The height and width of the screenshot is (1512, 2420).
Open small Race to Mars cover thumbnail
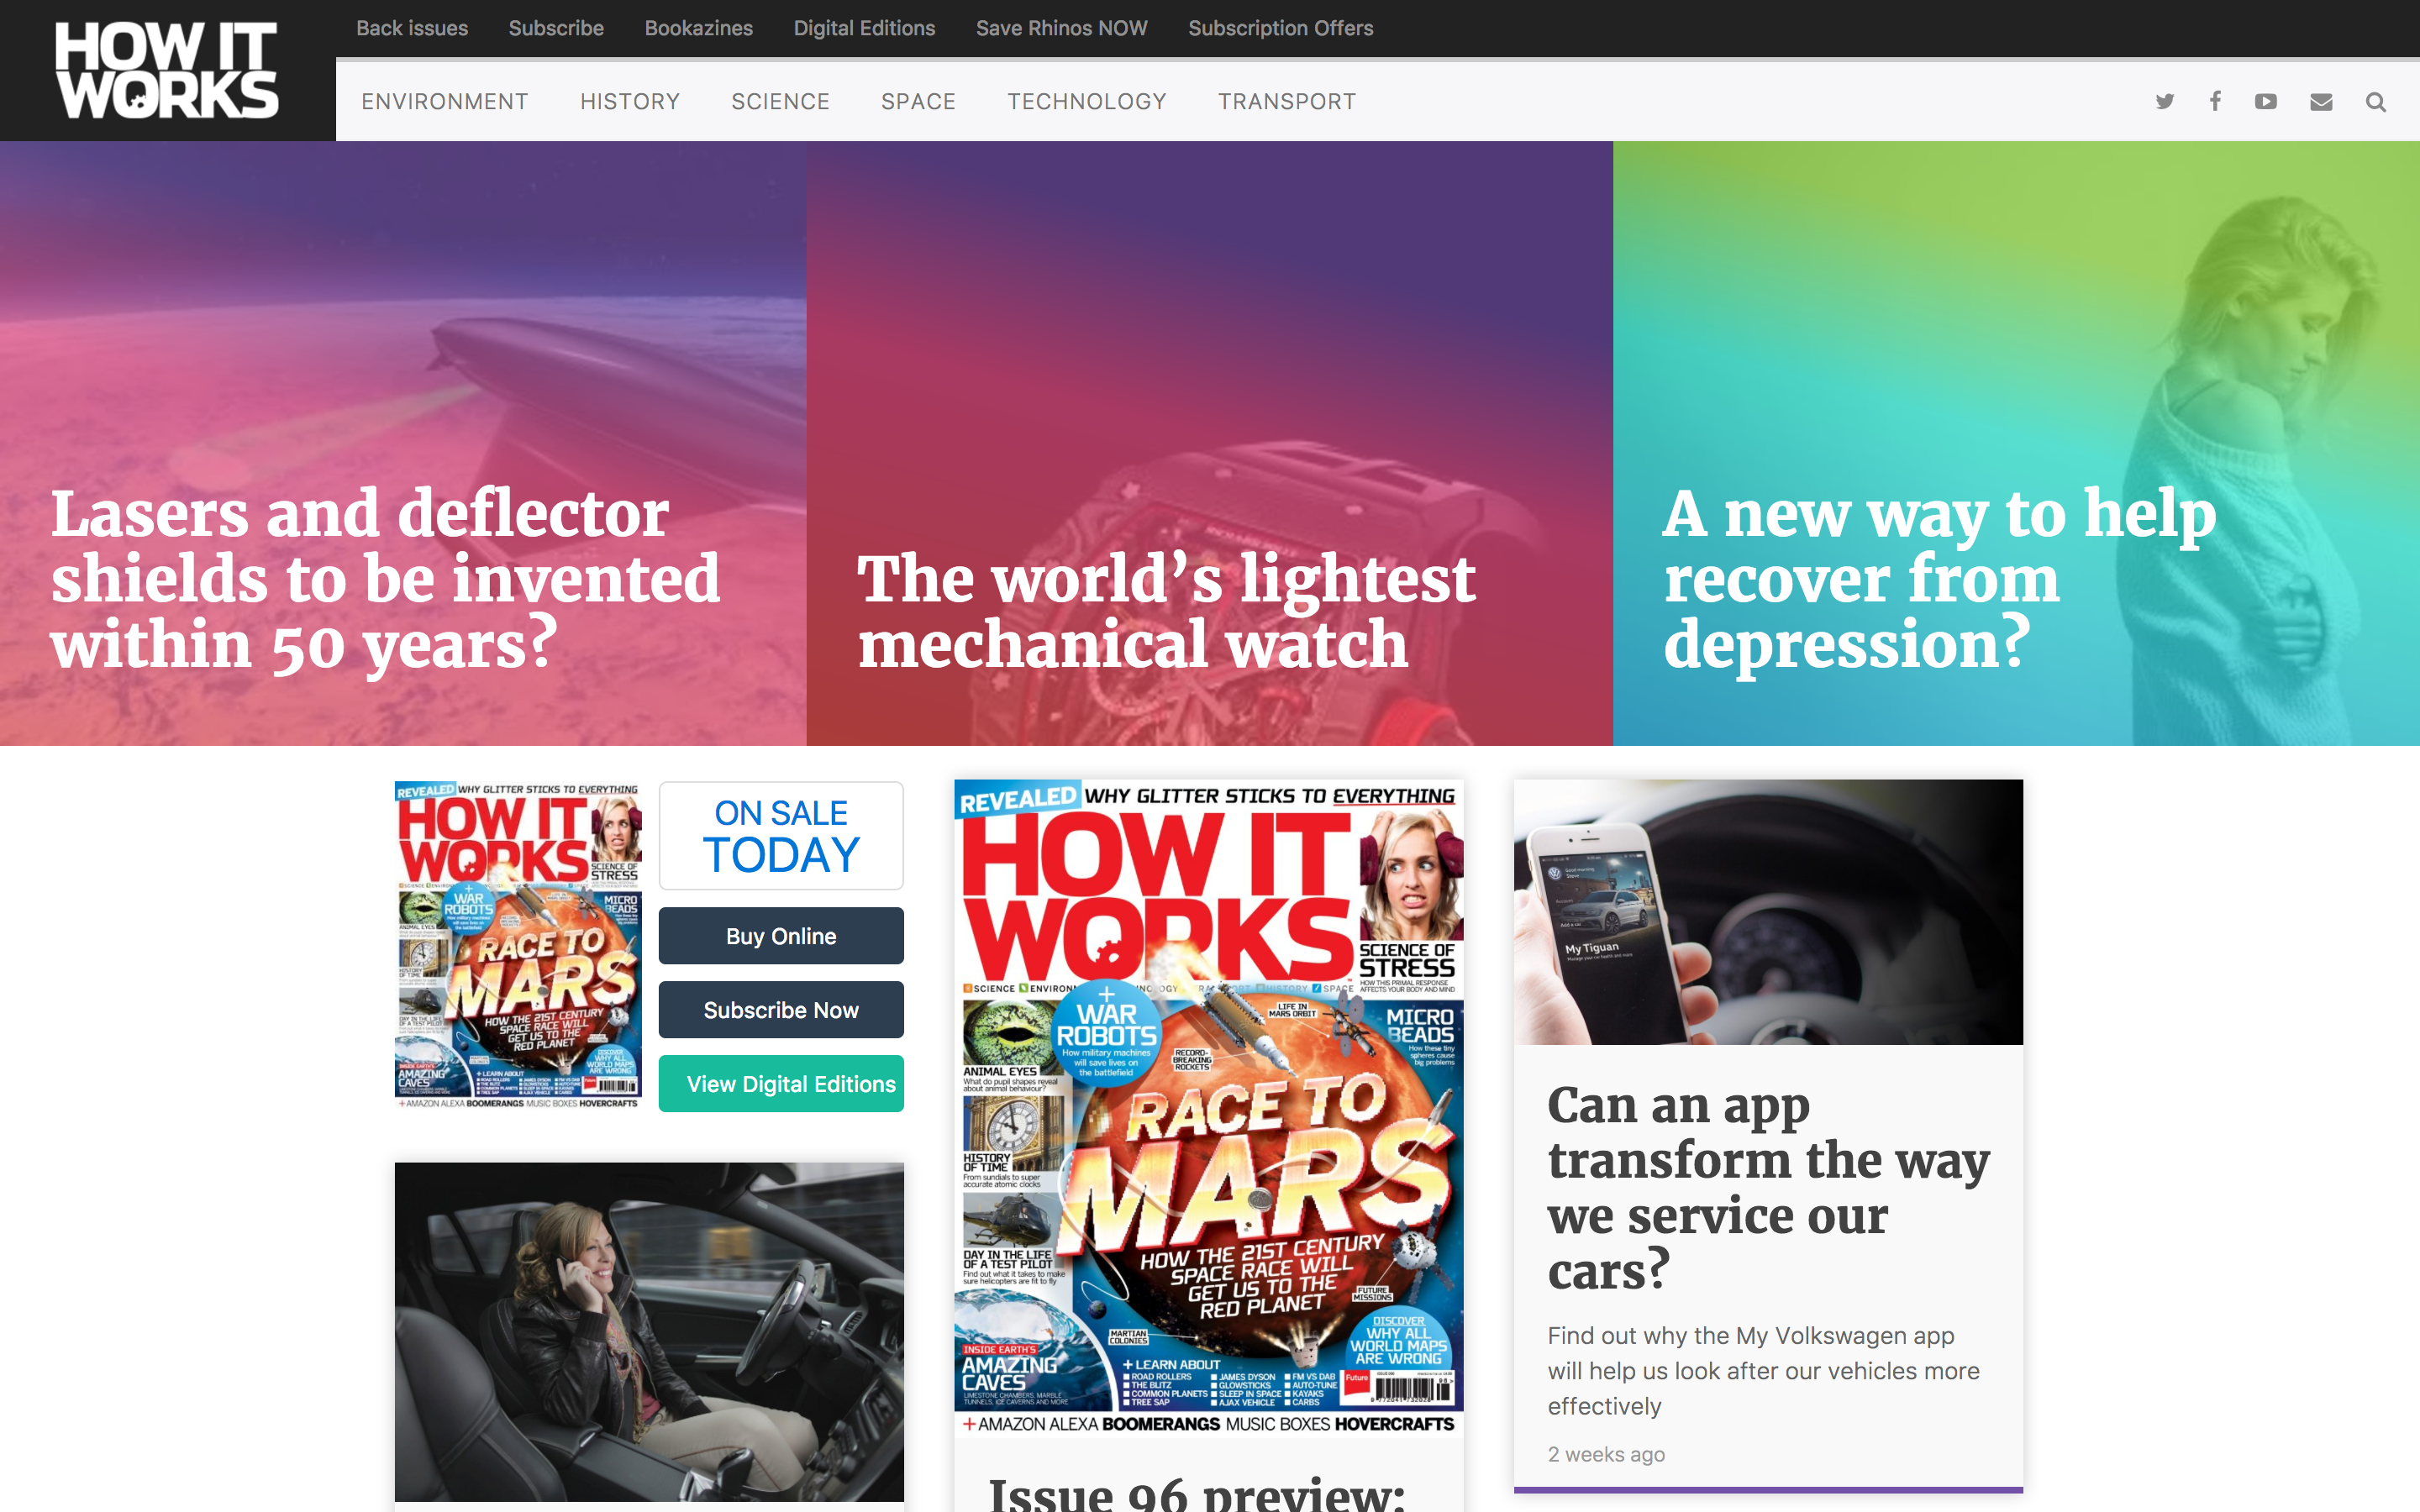517,945
